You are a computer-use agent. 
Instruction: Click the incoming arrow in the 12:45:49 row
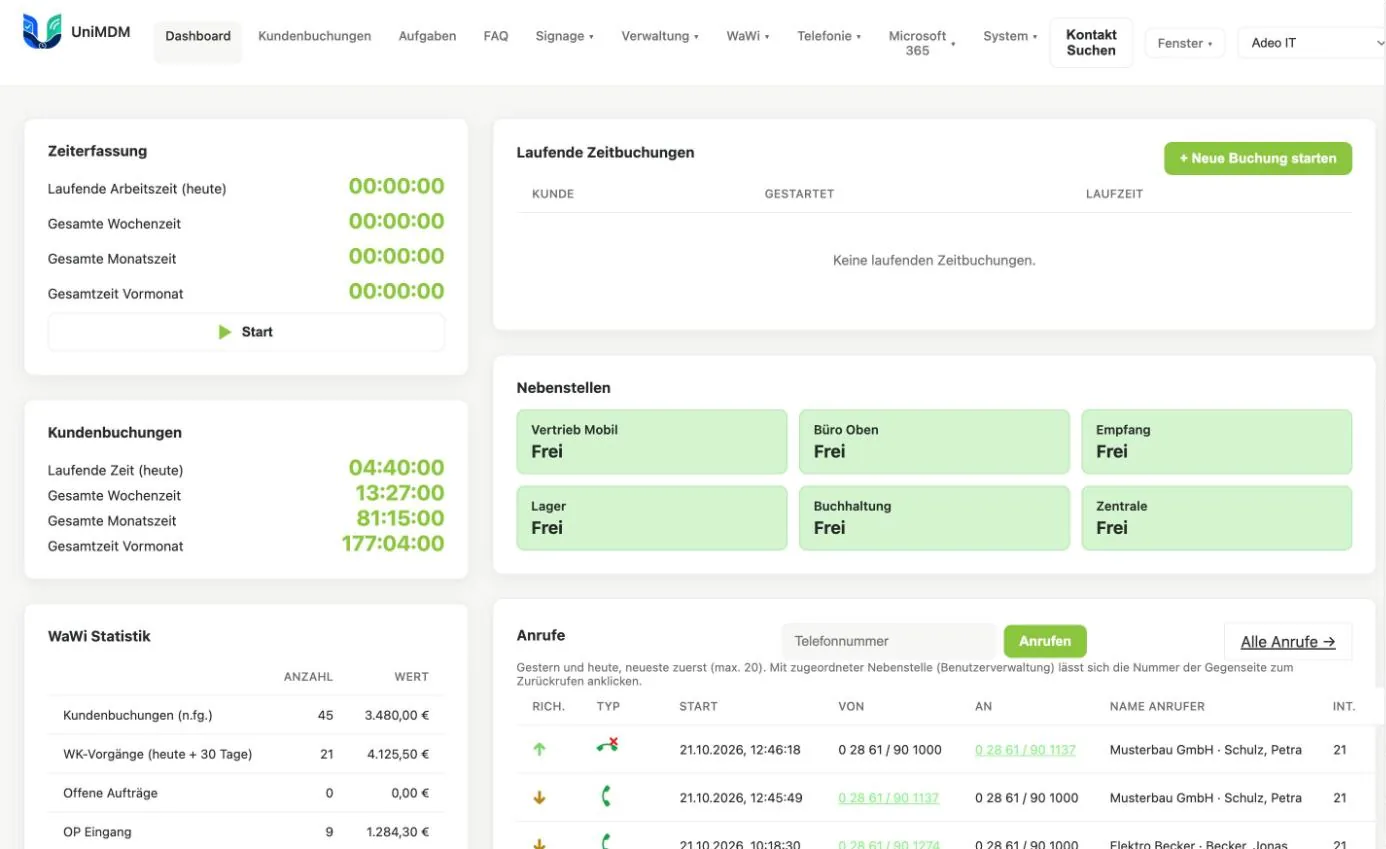540,798
